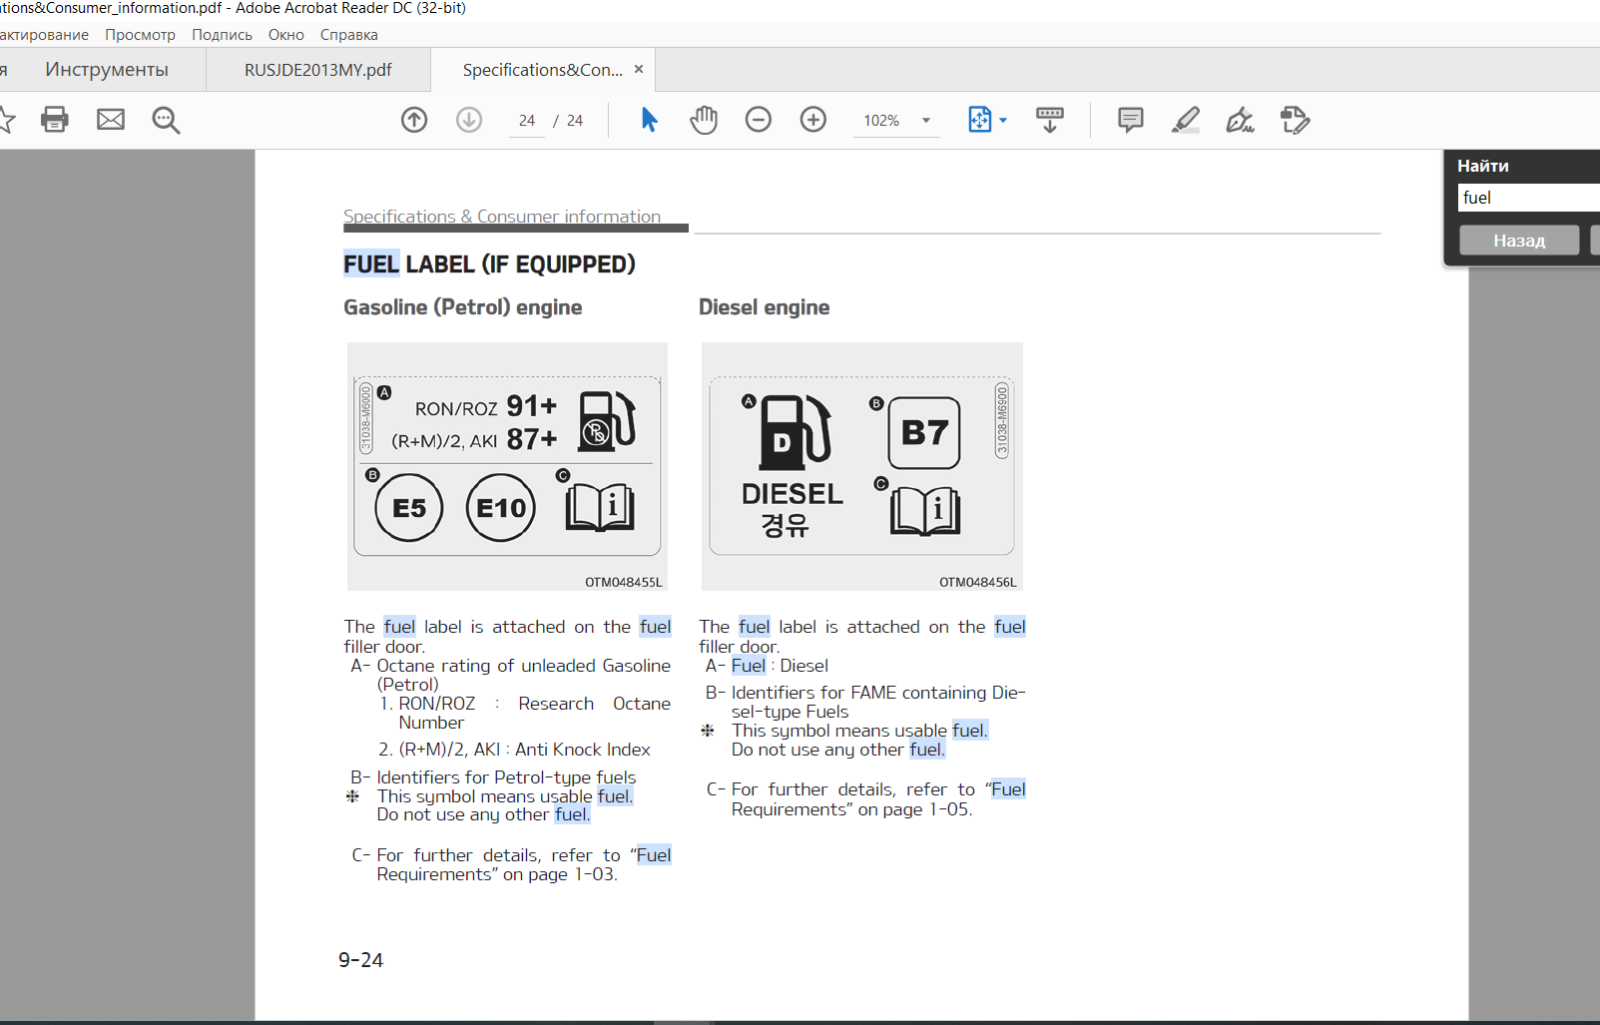Click the OTM048456L image caption
1600x1025 pixels.
[x=978, y=582]
